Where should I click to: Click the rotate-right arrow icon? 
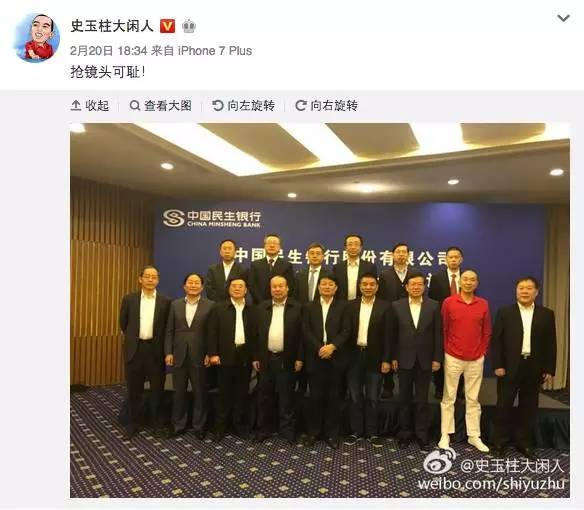click(301, 105)
